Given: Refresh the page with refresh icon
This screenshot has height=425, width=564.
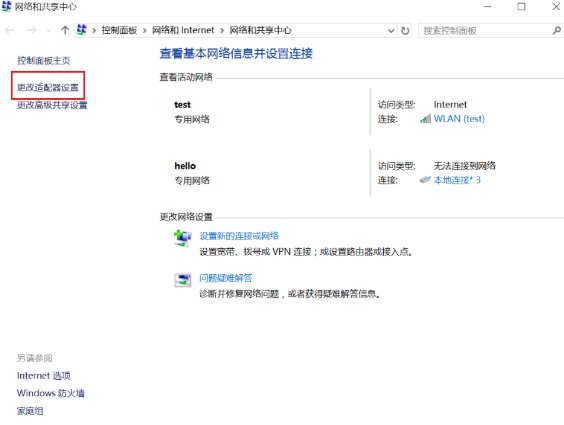Looking at the screenshot, I should tap(405, 31).
